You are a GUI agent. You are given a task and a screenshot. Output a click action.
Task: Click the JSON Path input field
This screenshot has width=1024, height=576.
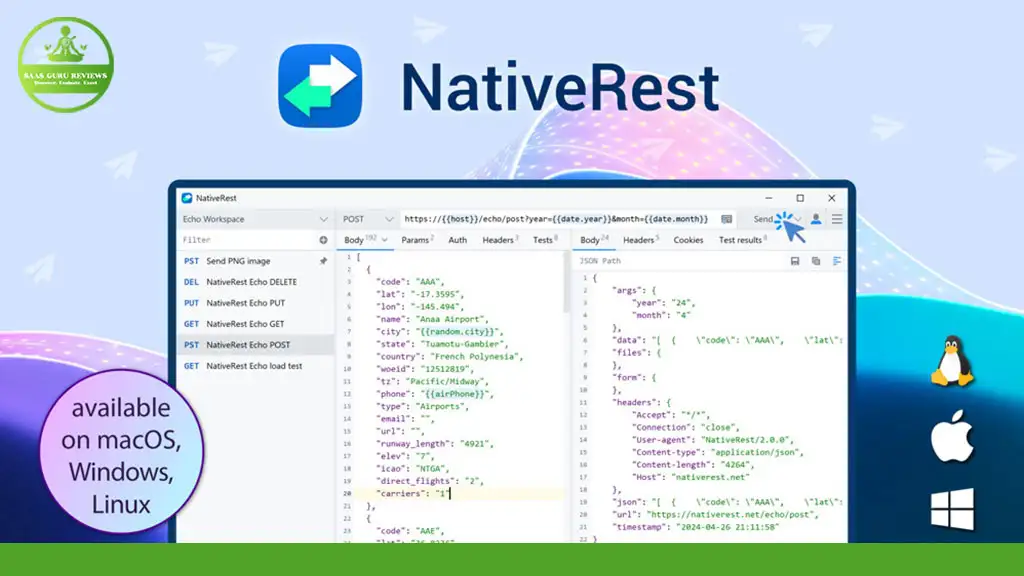pyautogui.click(x=679, y=261)
